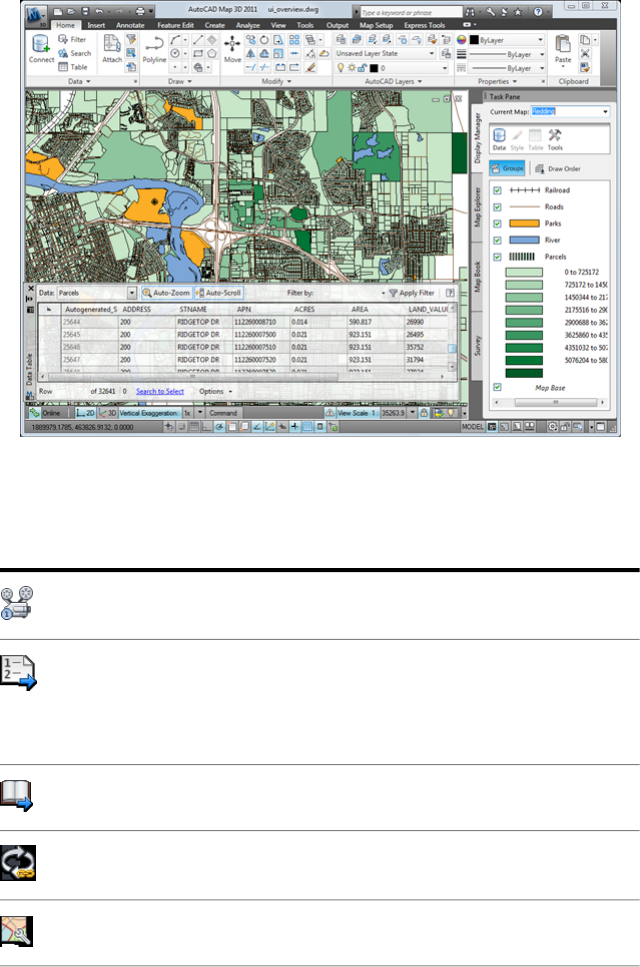Image resolution: width=640 pixels, height=967 pixels.
Task: Open the Vertical Exaggeration 1x dropdown
Action: pos(200,413)
